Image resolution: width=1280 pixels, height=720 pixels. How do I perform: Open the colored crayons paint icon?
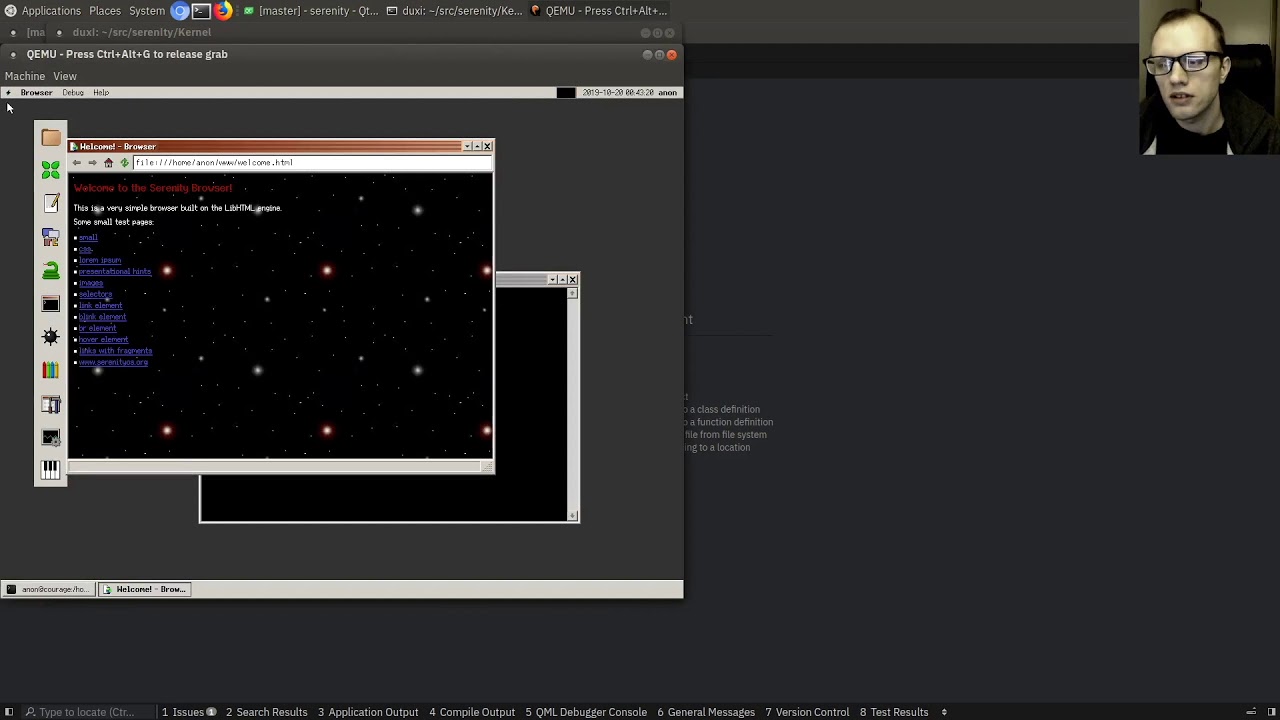click(x=51, y=370)
